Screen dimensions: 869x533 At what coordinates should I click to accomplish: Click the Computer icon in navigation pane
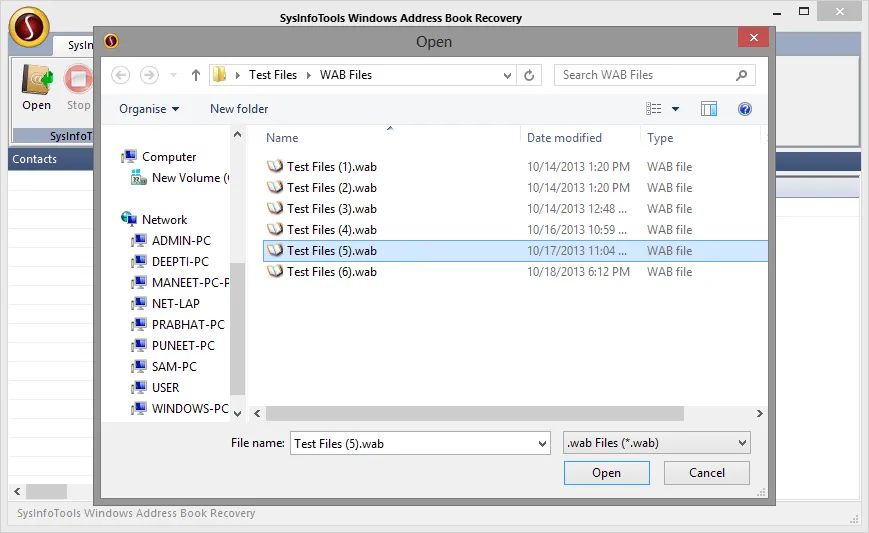click(x=129, y=157)
